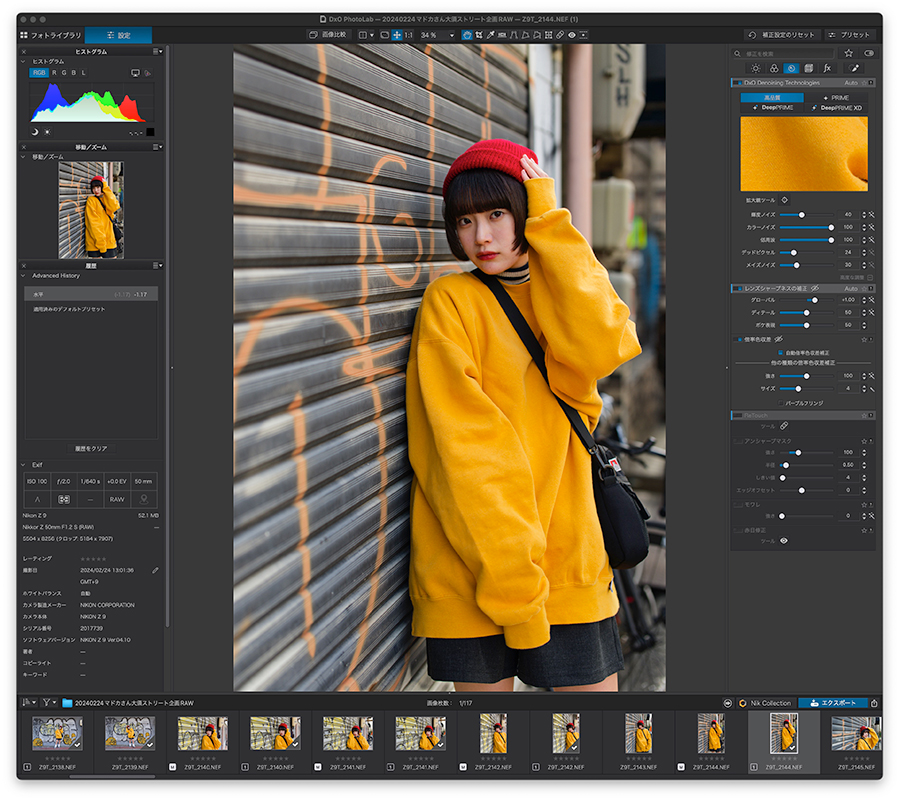899x800 pixels.
Task: Click the Fit to screen icon
Action: 385,35
